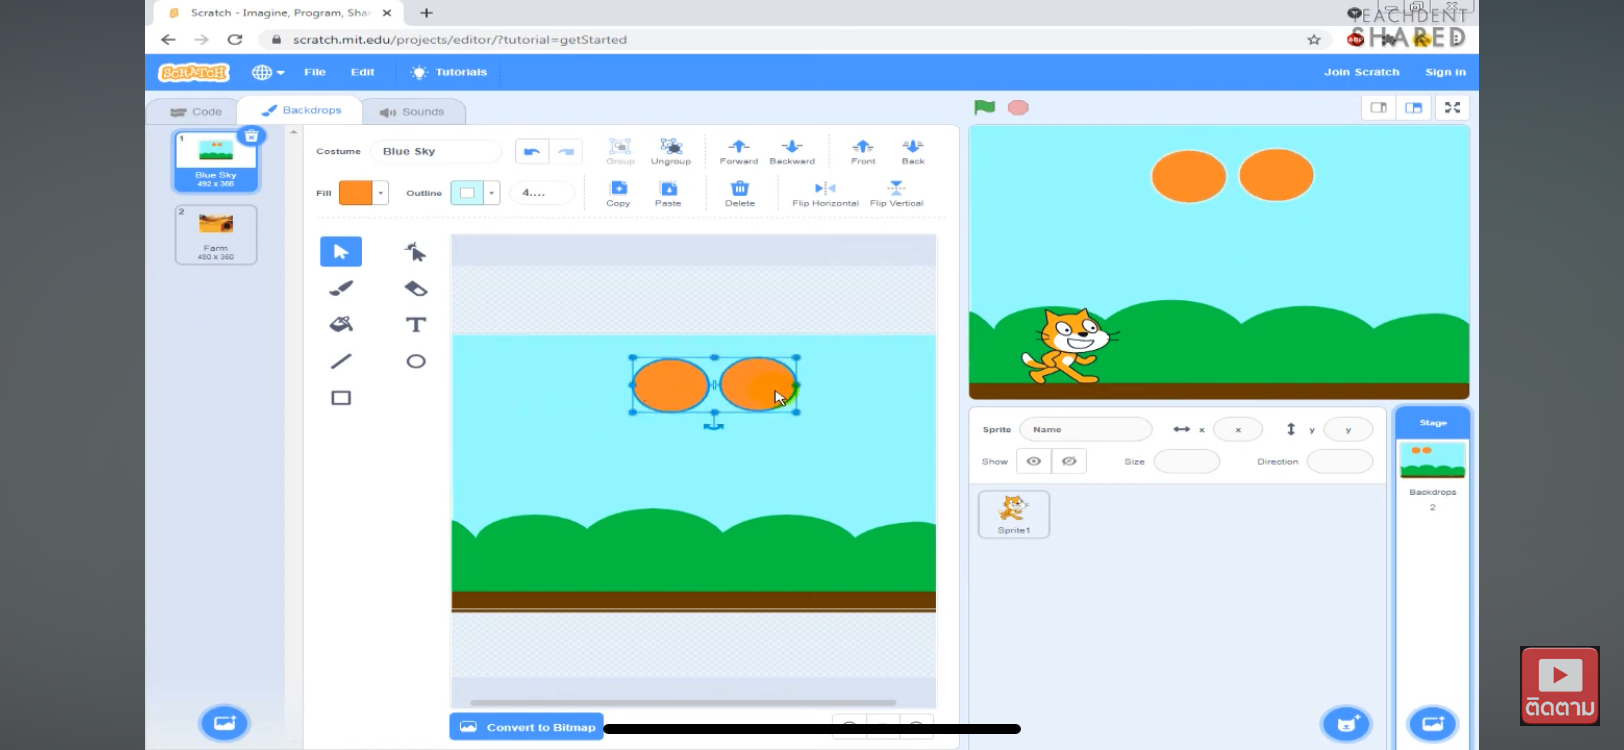The width and height of the screenshot is (1624, 750).
Task: Hide the sprite with crossed eye icon
Action: pyautogui.click(x=1069, y=461)
